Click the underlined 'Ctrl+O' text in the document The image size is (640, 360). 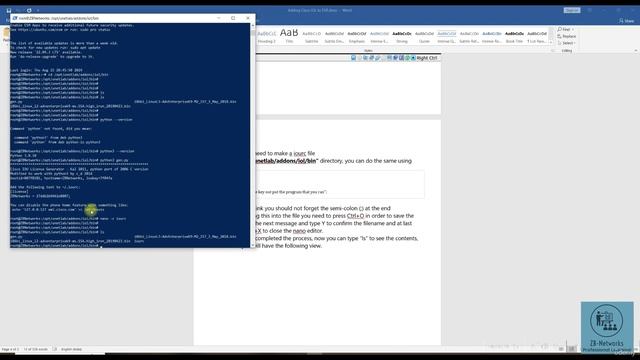(355, 216)
